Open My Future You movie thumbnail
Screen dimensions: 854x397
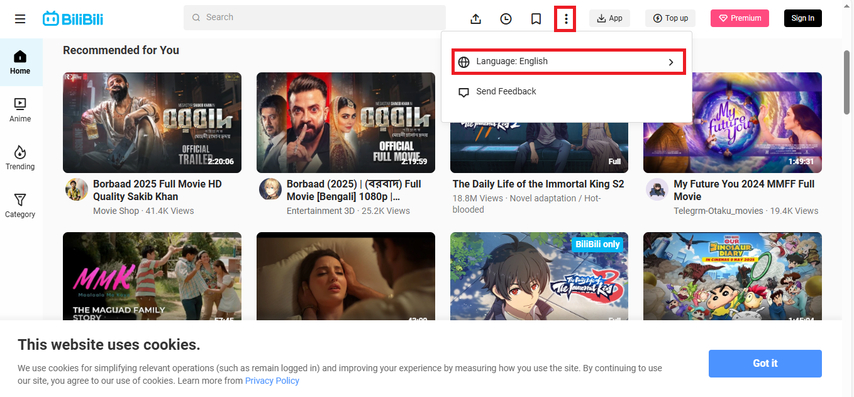pyautogui.click(x=733, y=123)
